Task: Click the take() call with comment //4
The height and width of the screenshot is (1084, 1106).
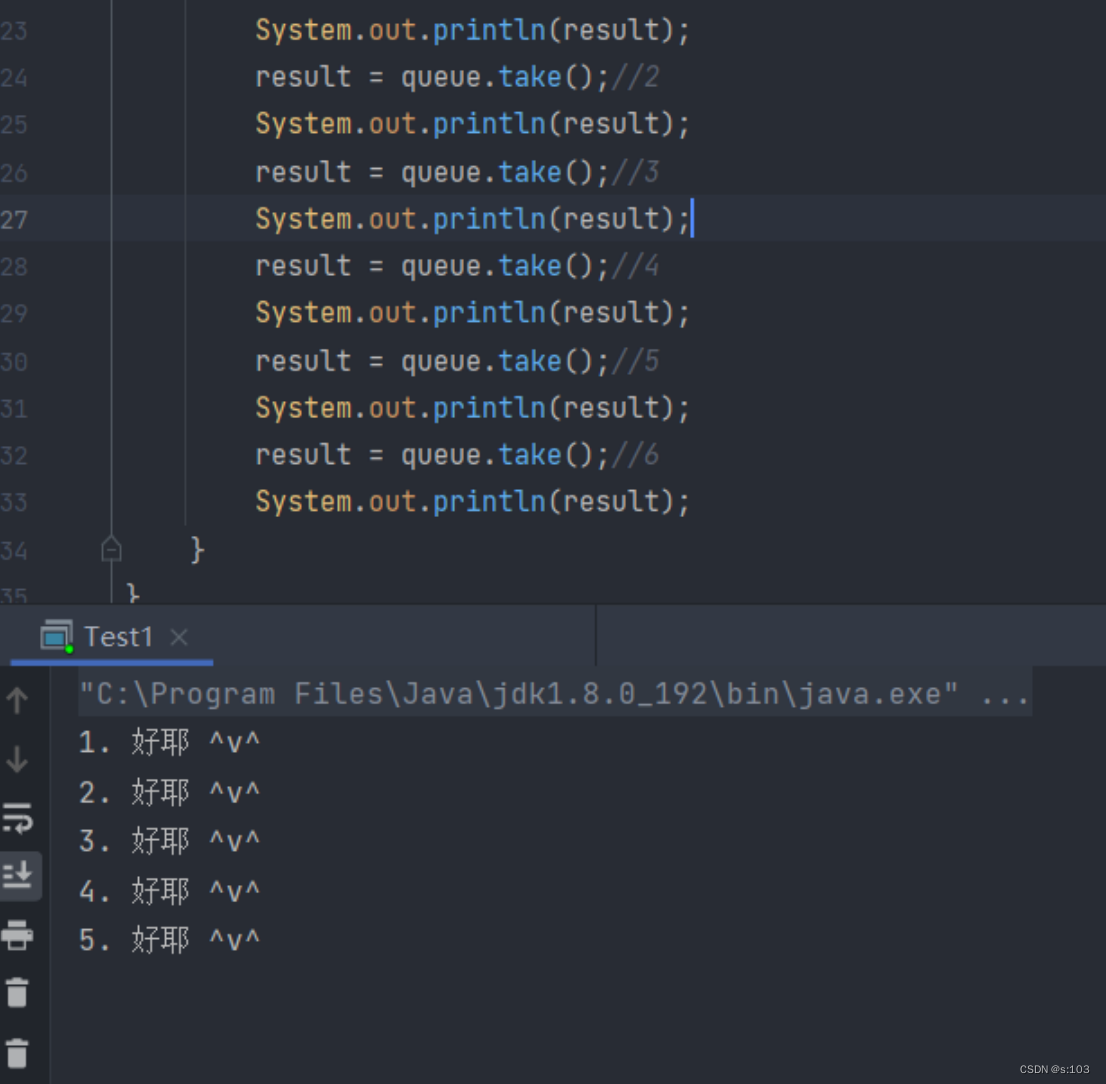Action: pos(546,267)
